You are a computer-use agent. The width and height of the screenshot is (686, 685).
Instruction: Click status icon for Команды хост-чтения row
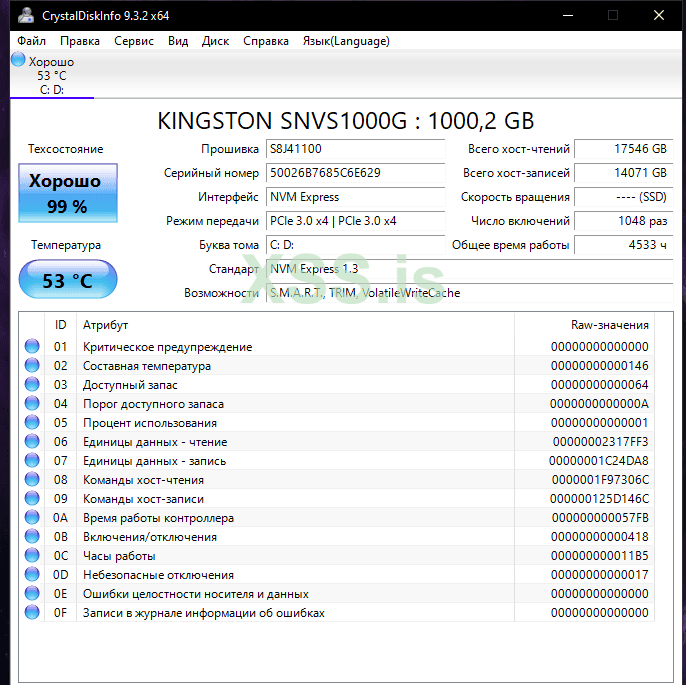tap(32, 480)
